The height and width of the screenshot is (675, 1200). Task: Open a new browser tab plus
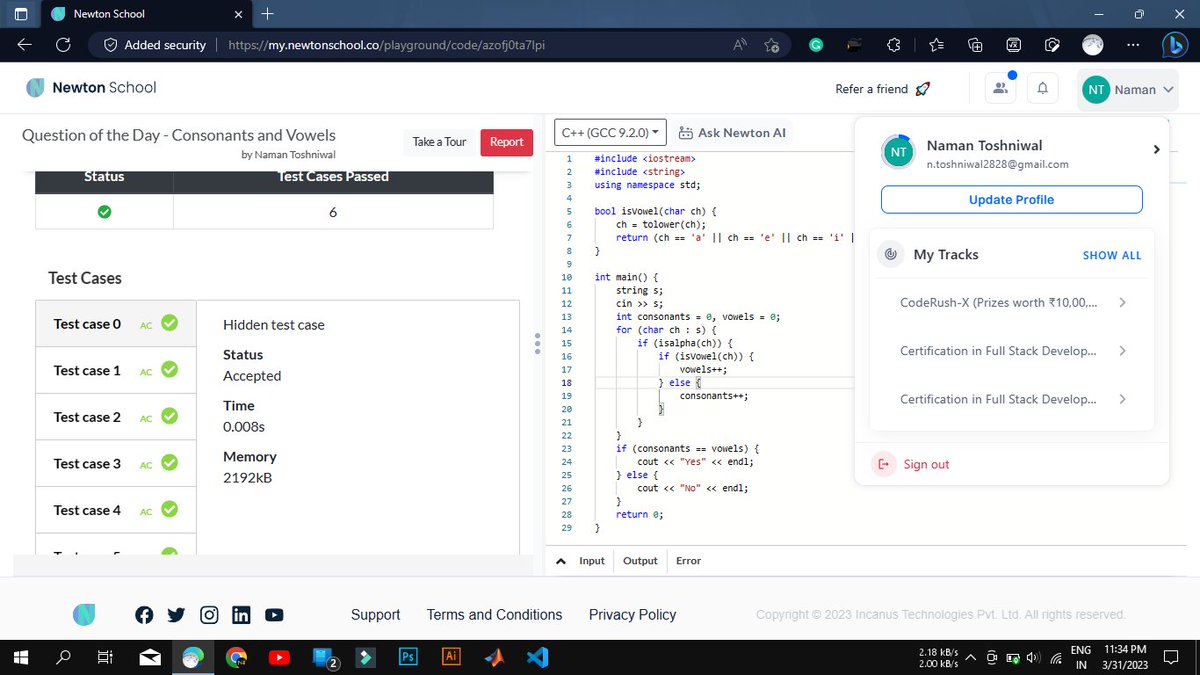tap(266, 14)
